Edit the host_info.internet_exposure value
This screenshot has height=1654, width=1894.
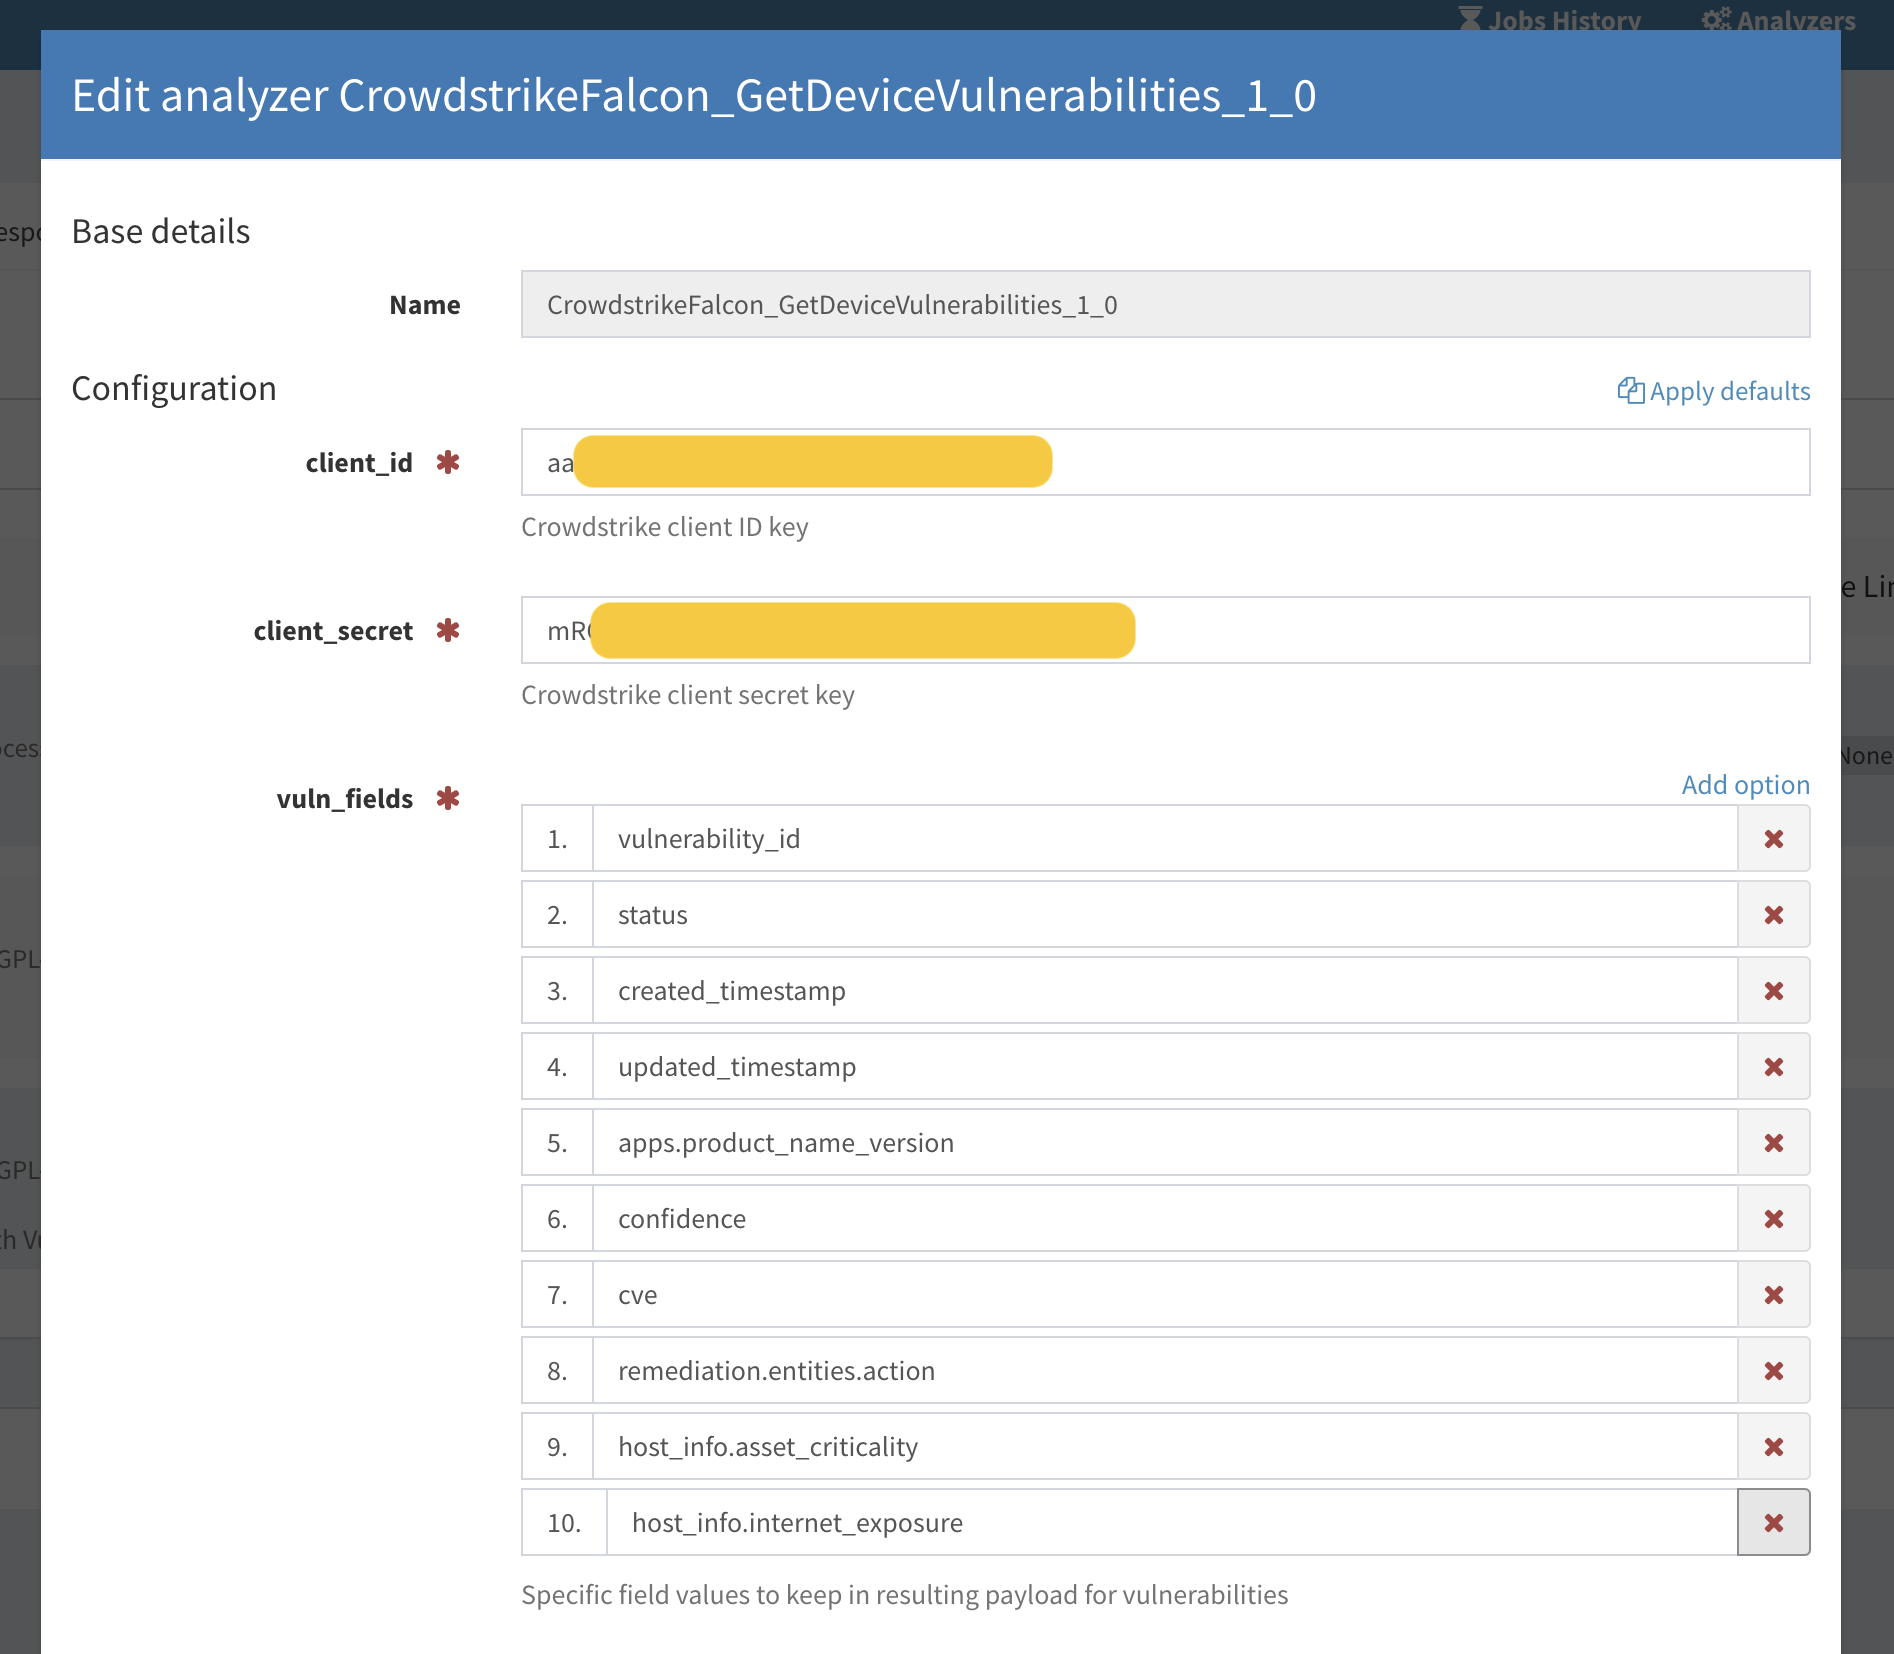pos(1172,1522)
